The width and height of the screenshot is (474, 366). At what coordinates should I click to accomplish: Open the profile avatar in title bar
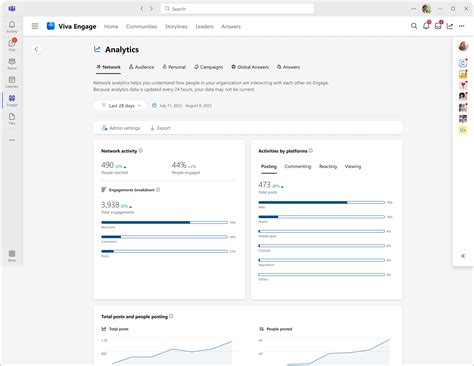(x=426, y=9)
